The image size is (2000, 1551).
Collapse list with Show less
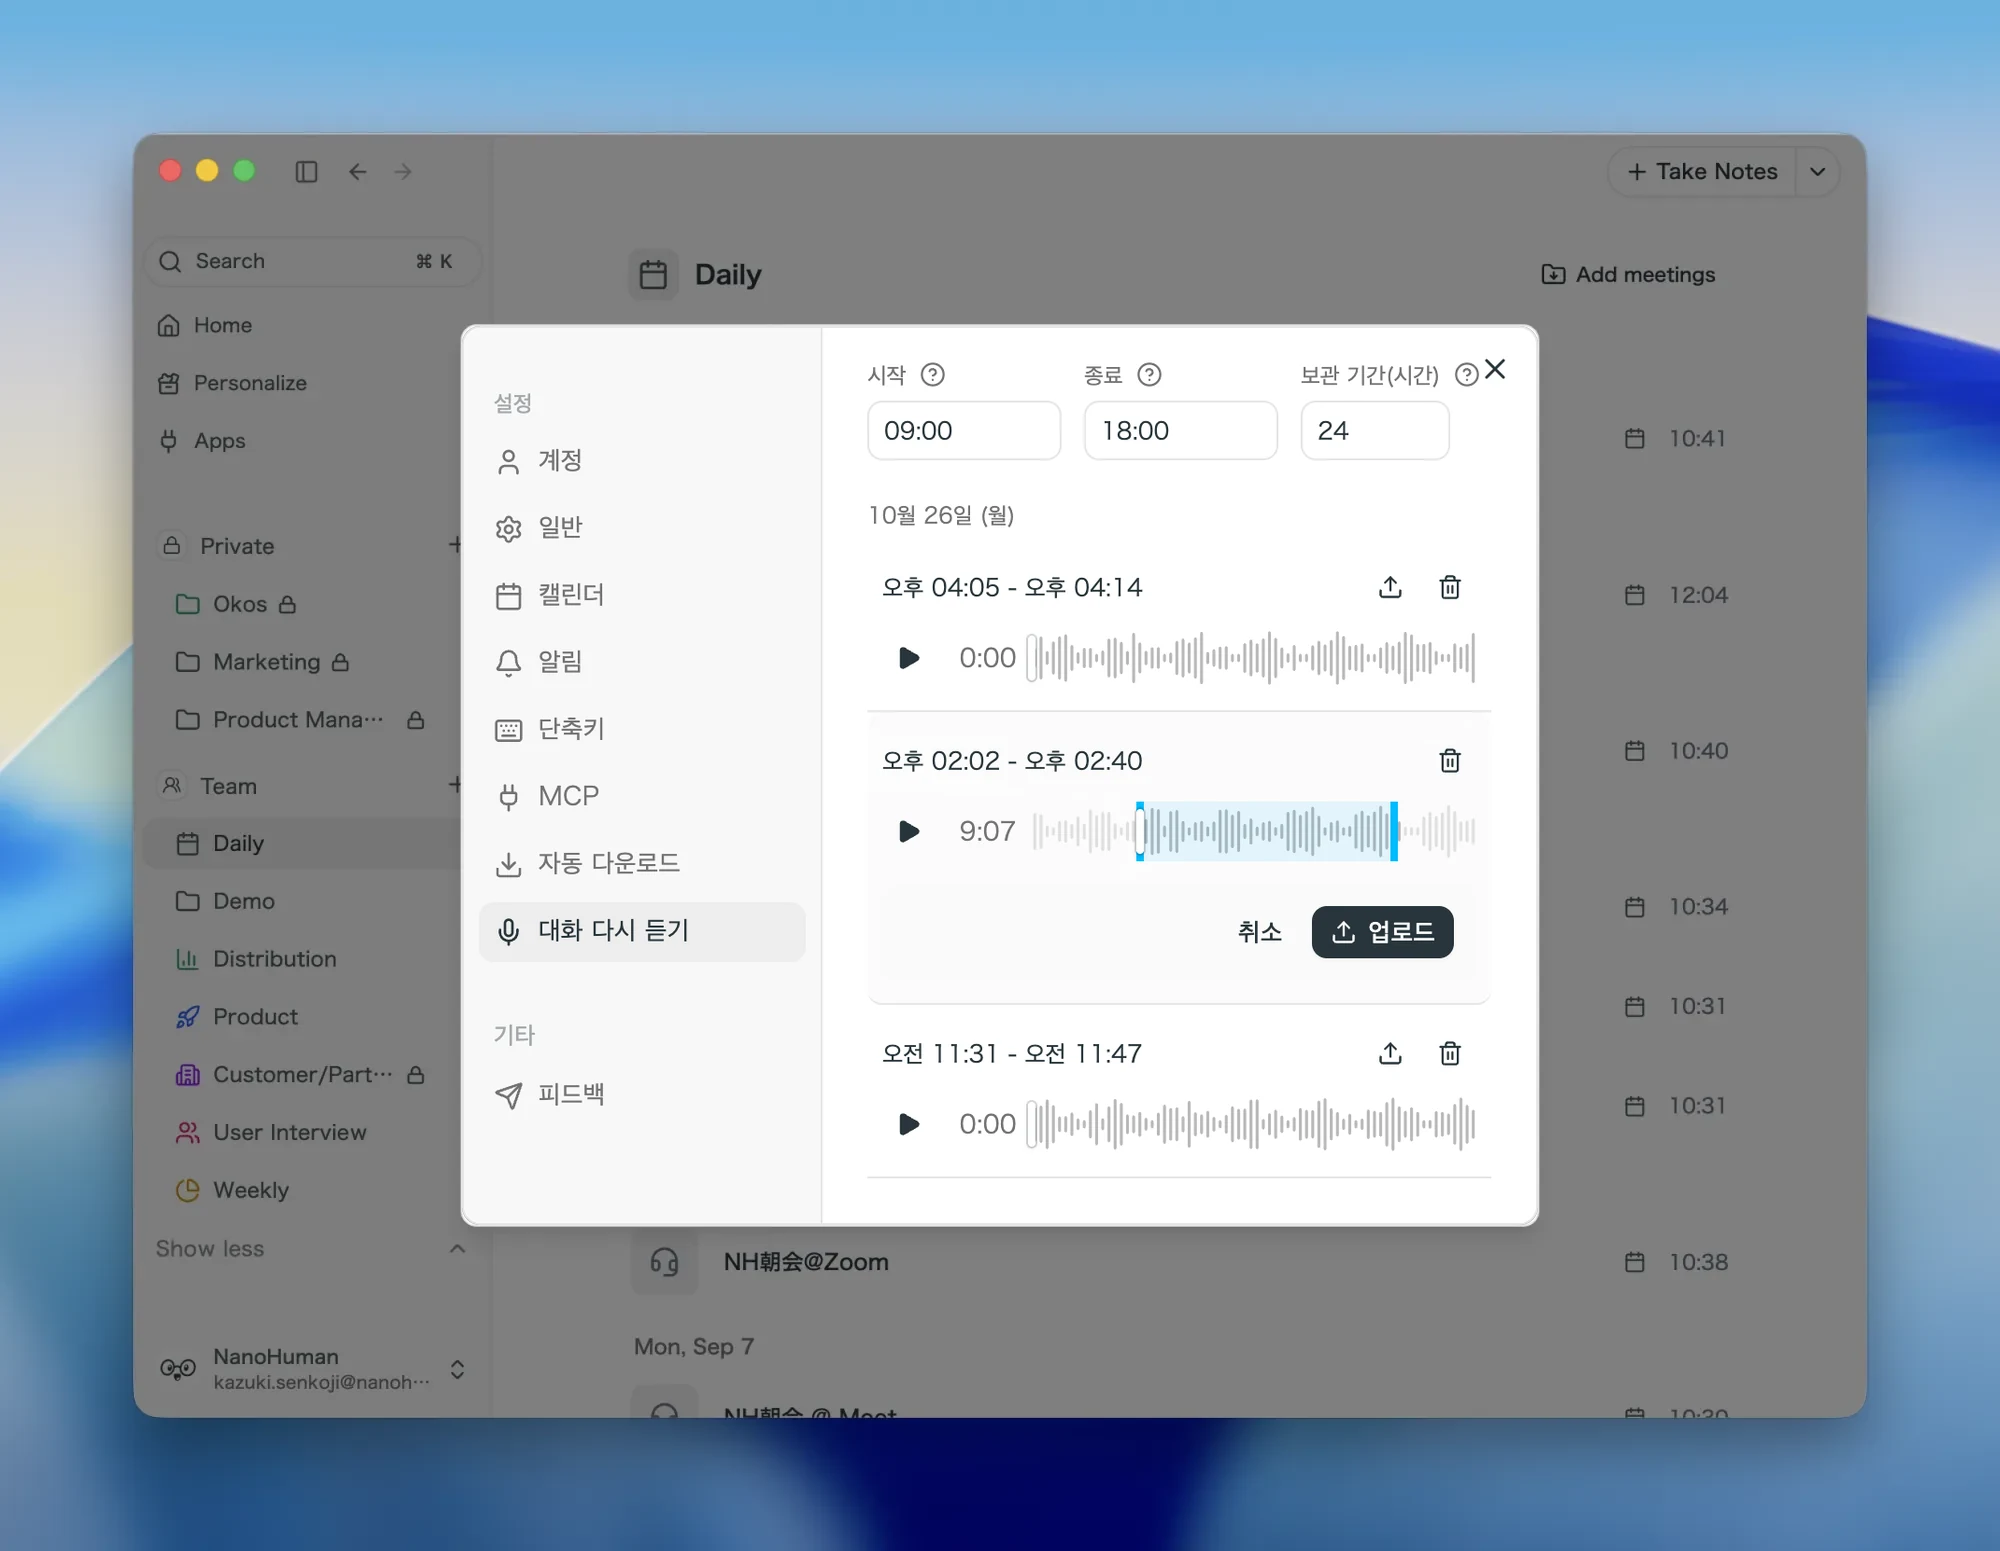click(x=311, y=1249)
